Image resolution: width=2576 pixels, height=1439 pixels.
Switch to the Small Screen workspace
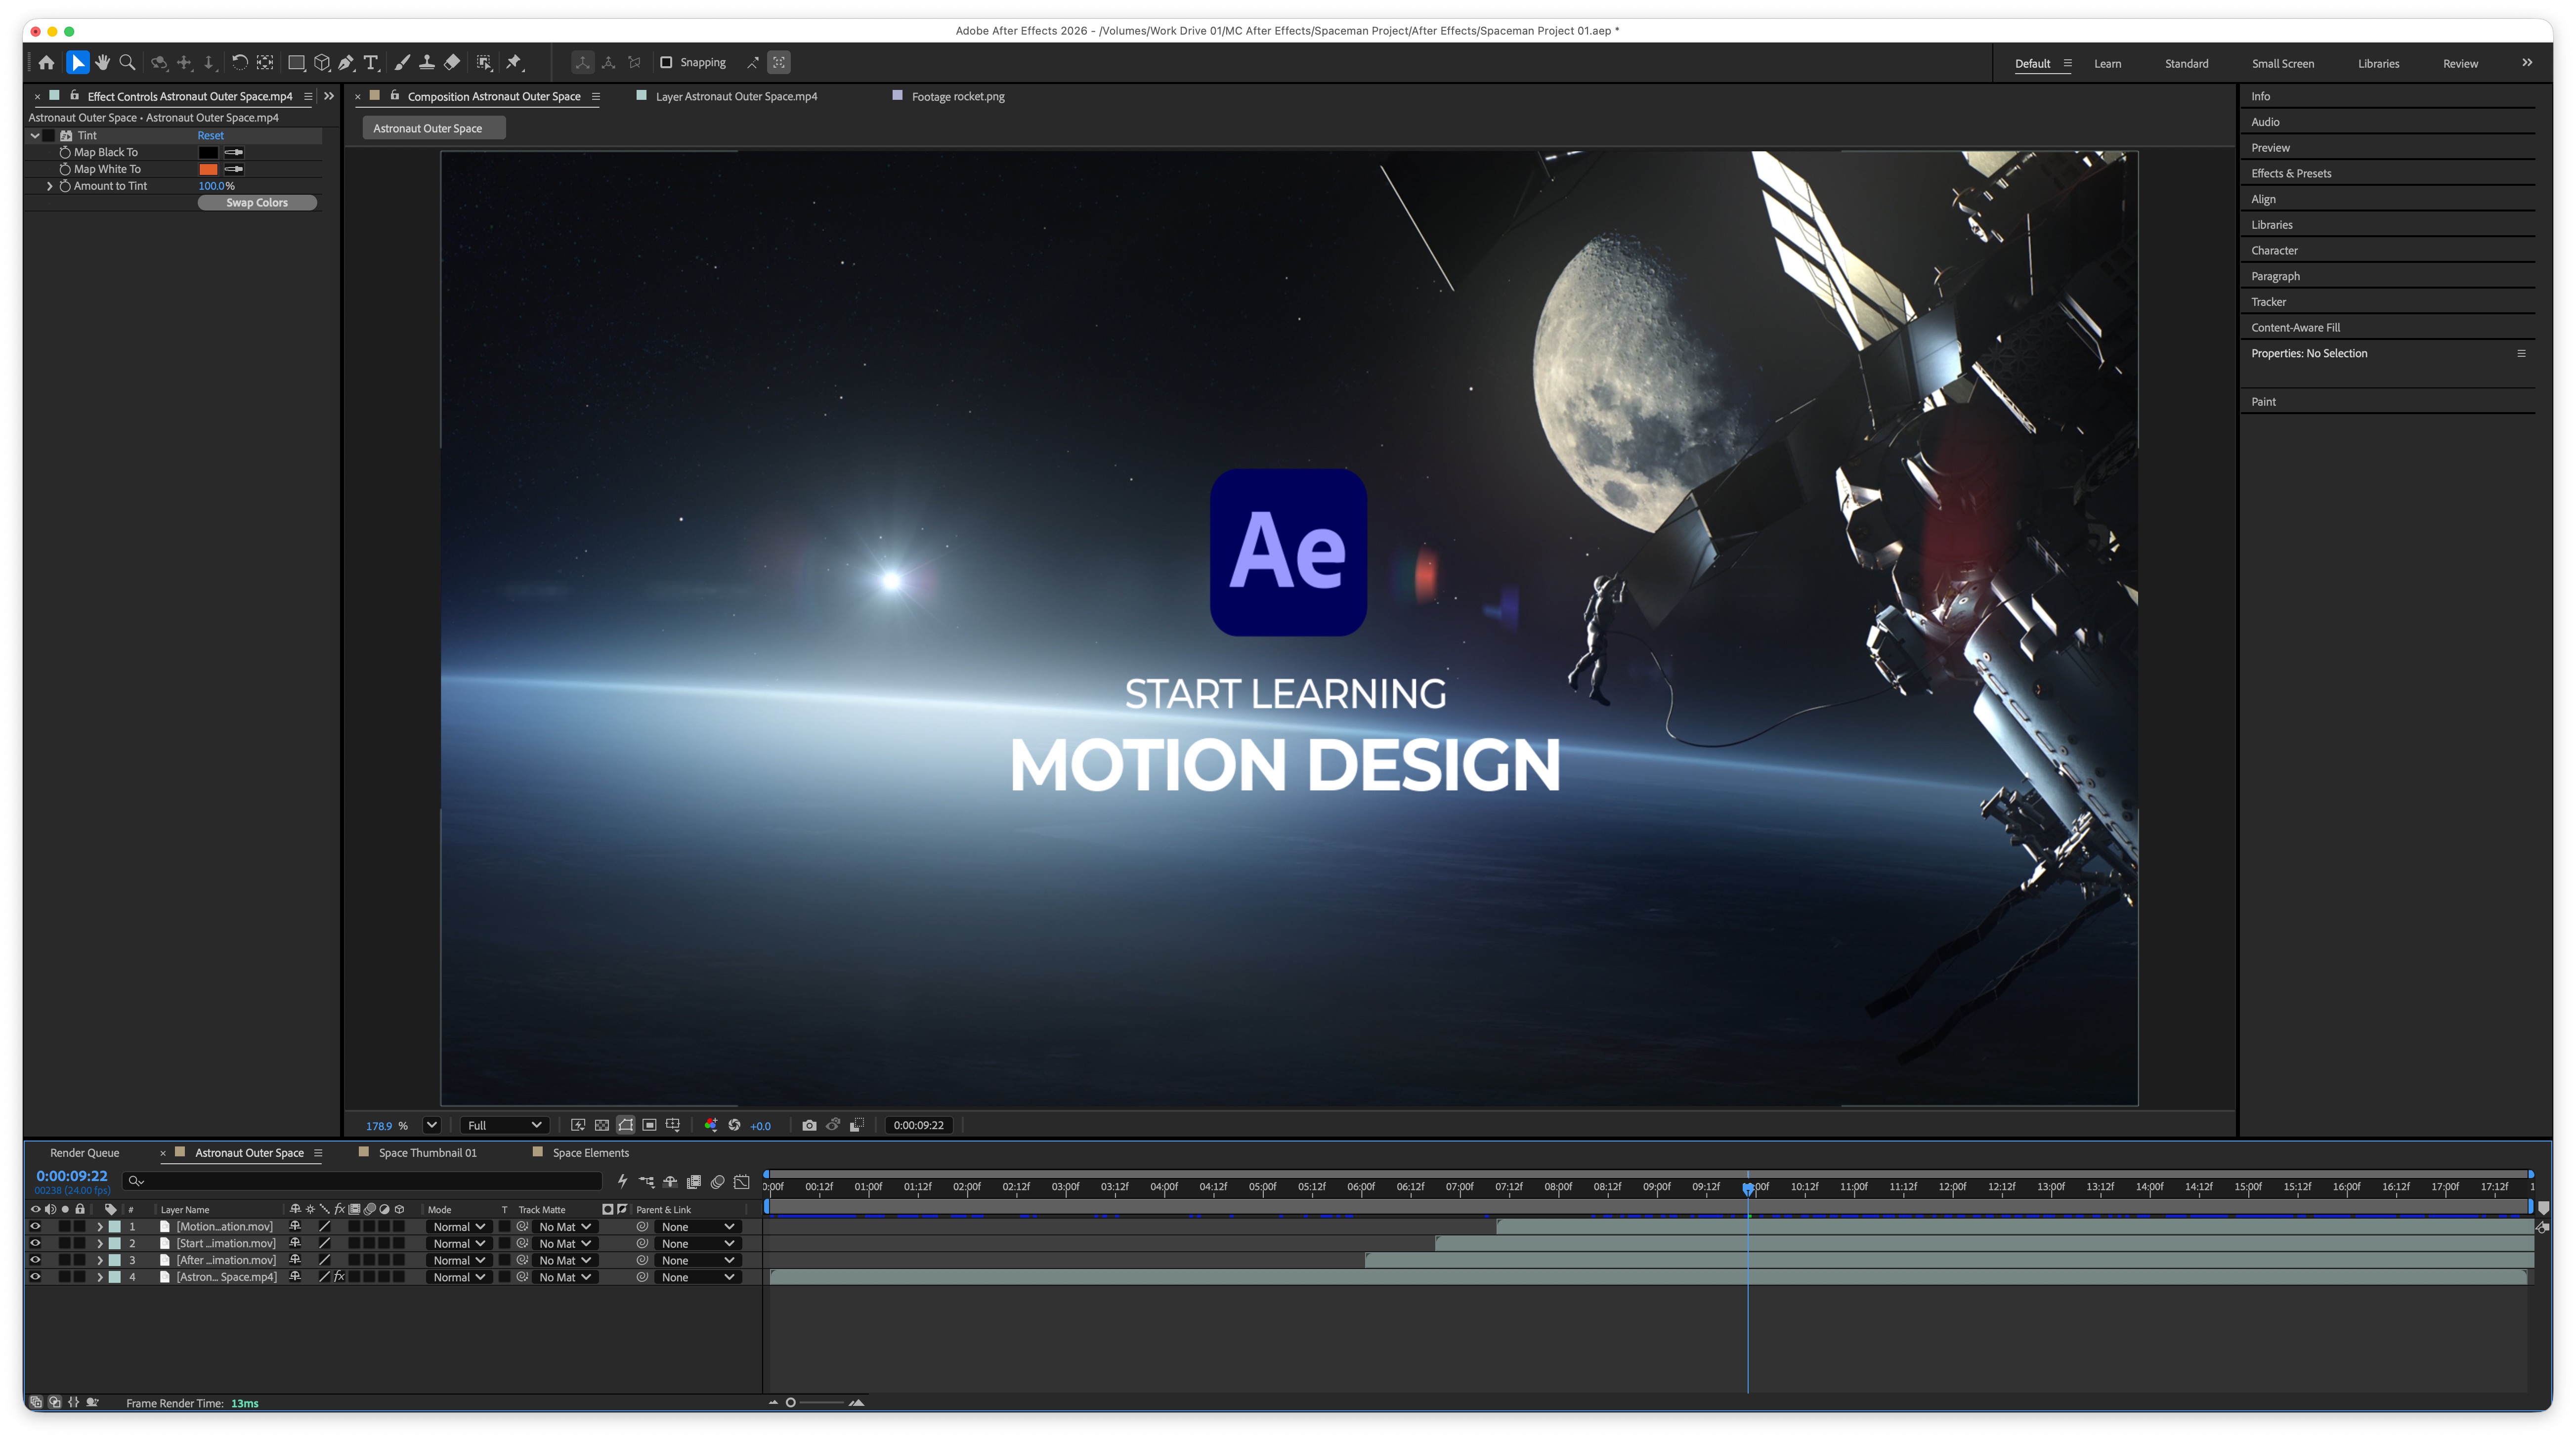tap(2282, 64)
